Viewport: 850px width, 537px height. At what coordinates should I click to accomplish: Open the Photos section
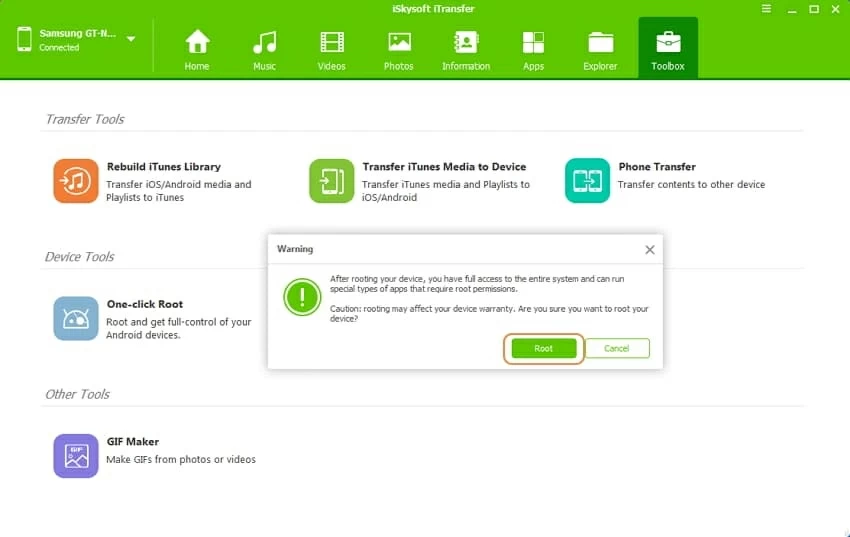point(398,48)
